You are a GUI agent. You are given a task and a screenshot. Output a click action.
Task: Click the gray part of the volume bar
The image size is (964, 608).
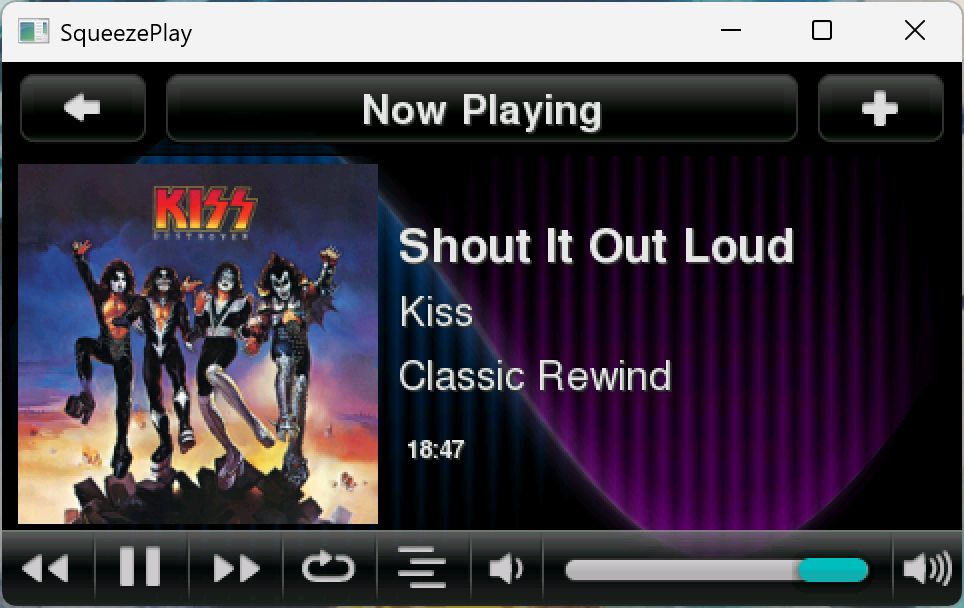coord(682,570)
